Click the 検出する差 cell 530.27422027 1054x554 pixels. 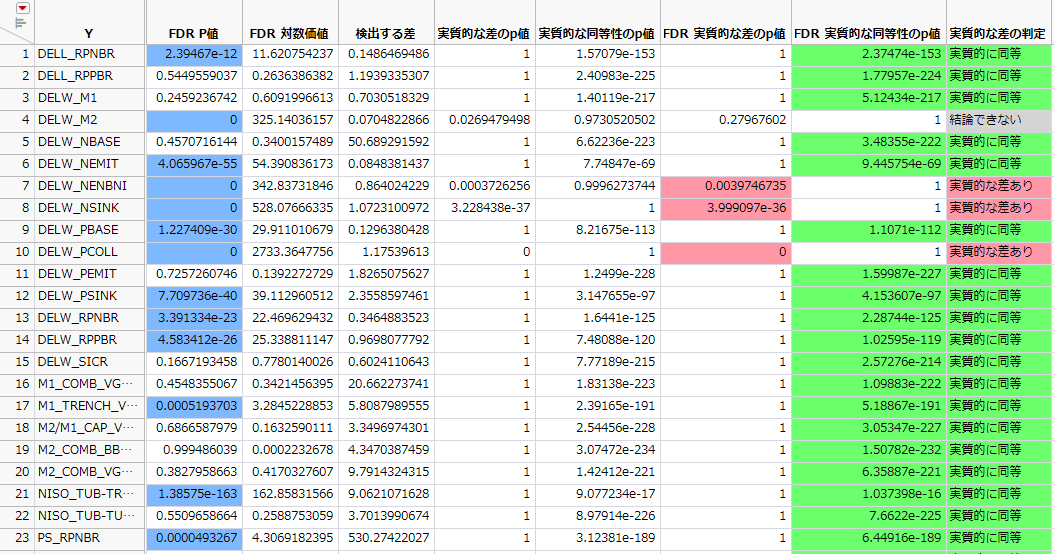coord(387,538)
